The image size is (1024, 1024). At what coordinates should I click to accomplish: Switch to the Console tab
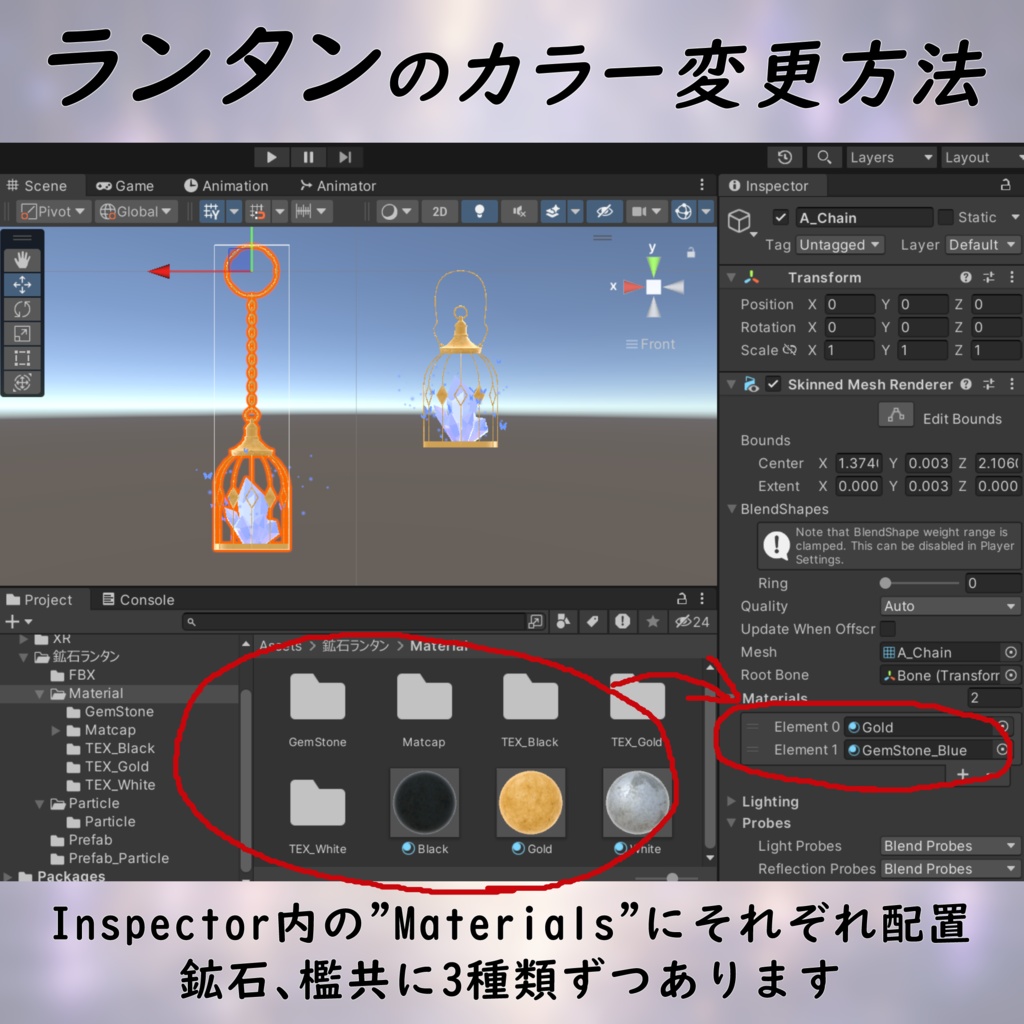[x=138, y=600]
